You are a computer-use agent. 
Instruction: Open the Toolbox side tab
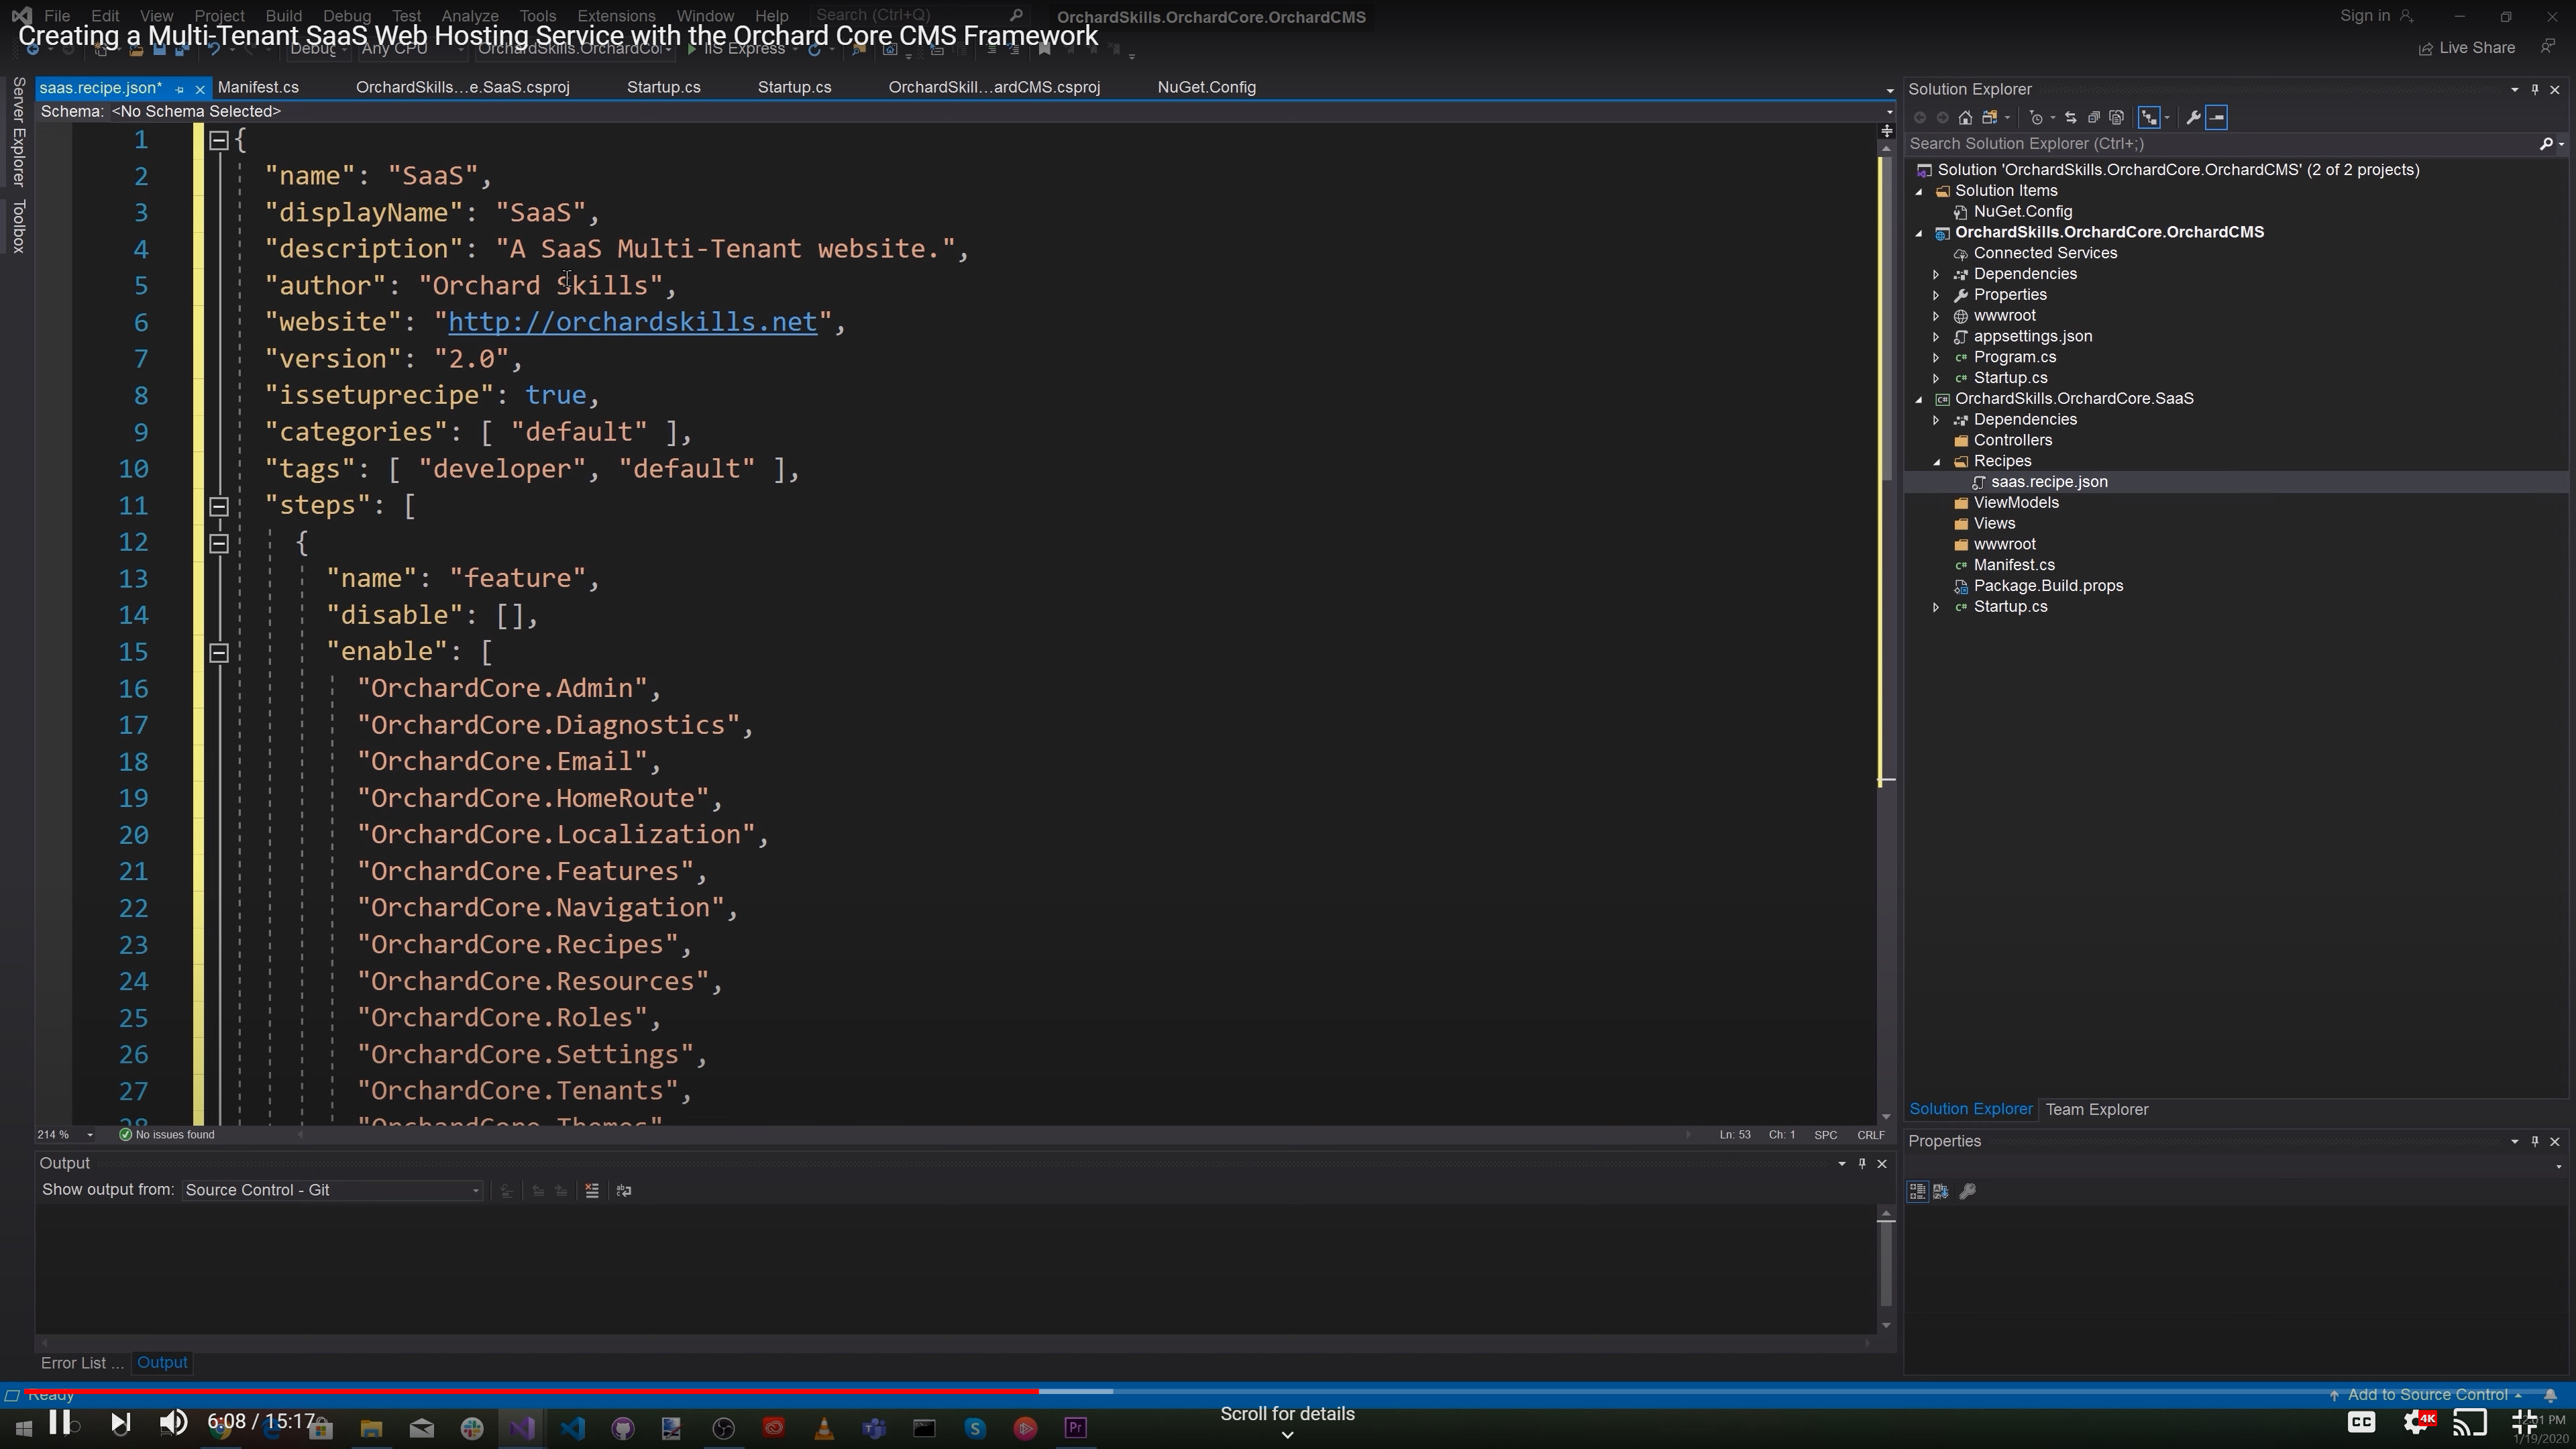click(18, 226)
